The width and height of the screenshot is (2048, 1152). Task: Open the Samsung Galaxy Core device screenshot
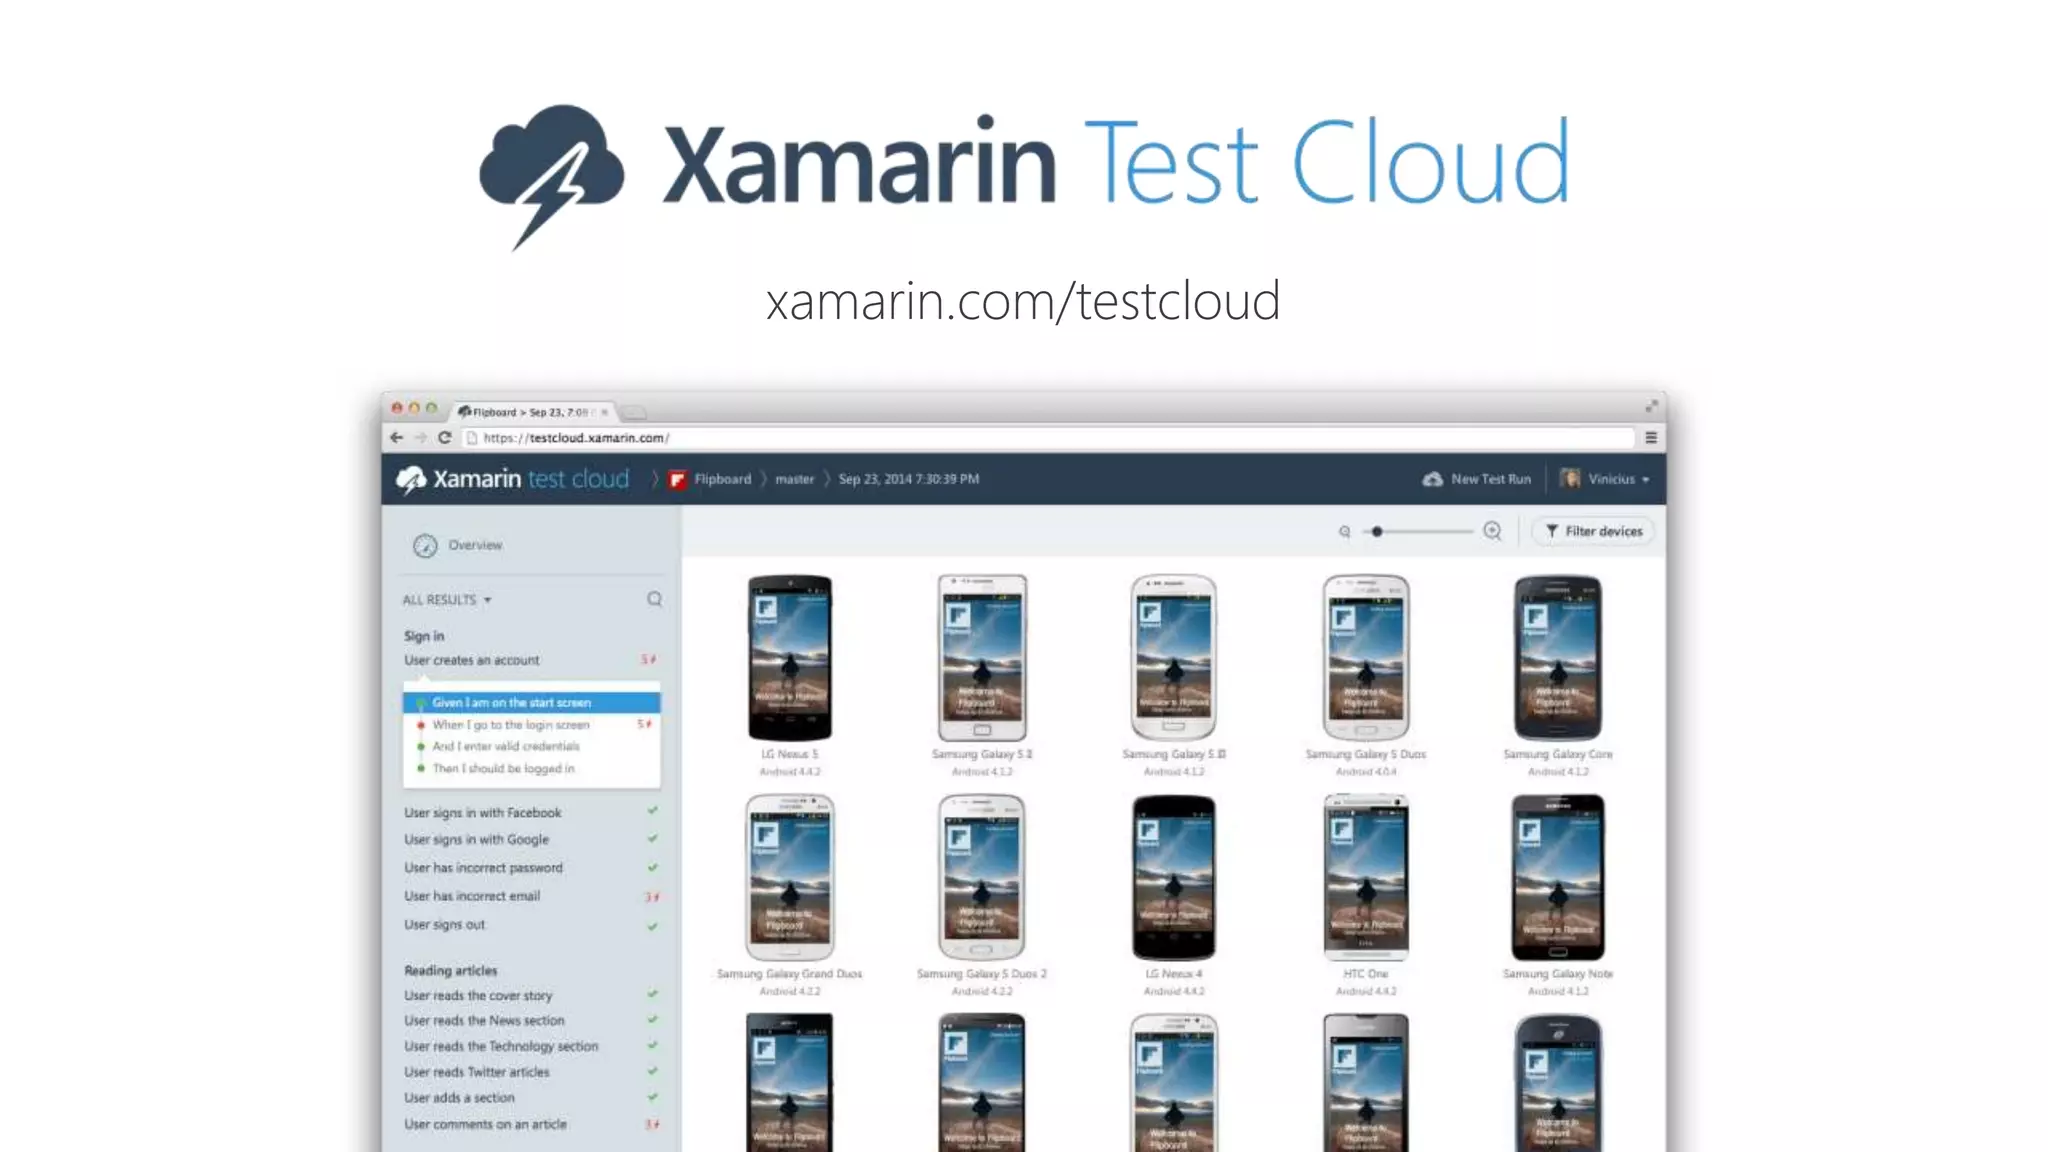pyautogui.click(x=1558, y=657)
